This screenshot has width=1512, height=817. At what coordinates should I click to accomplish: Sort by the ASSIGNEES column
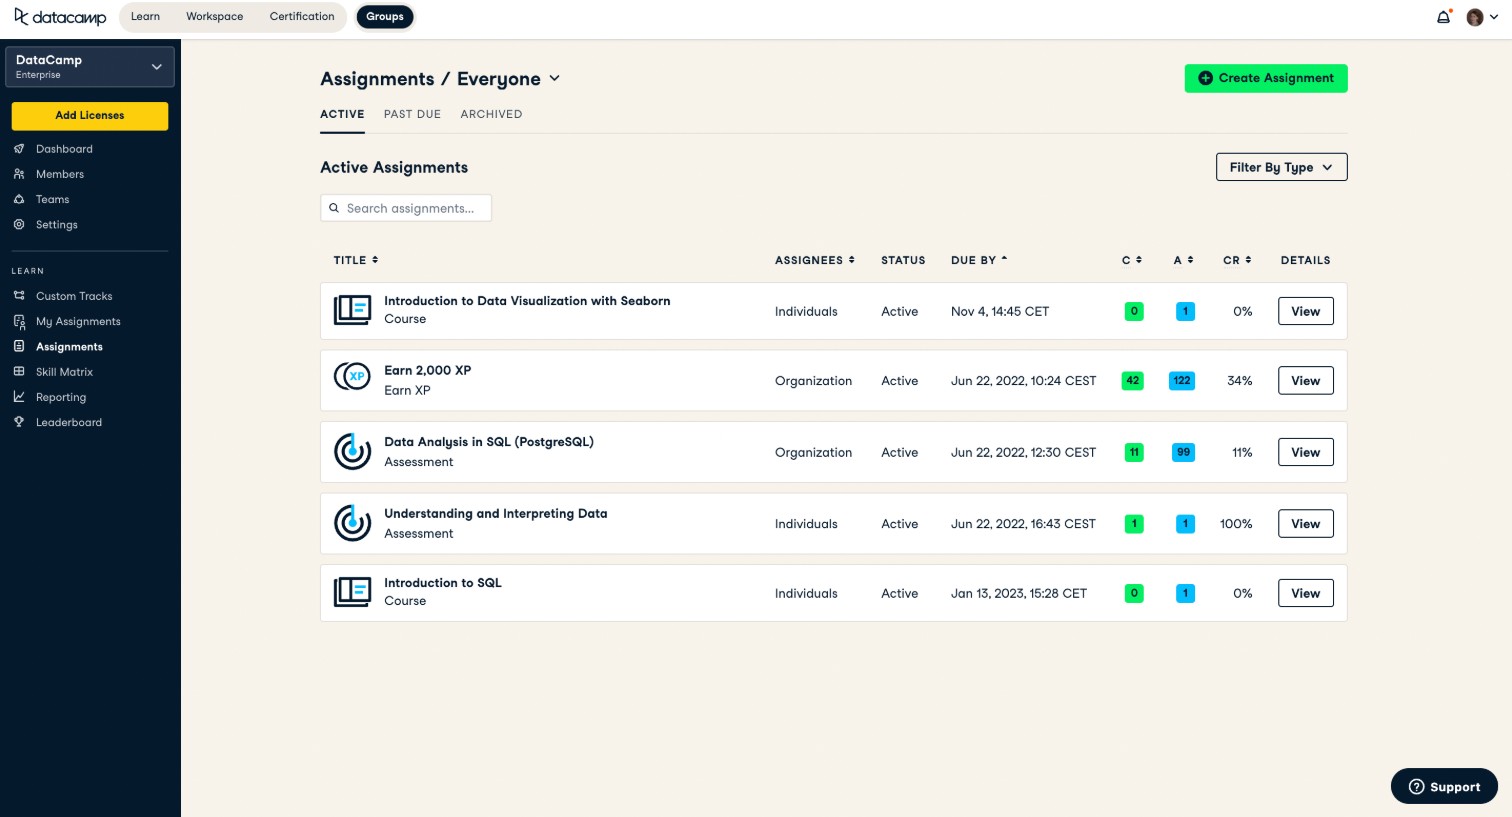(x=815, y=260)
